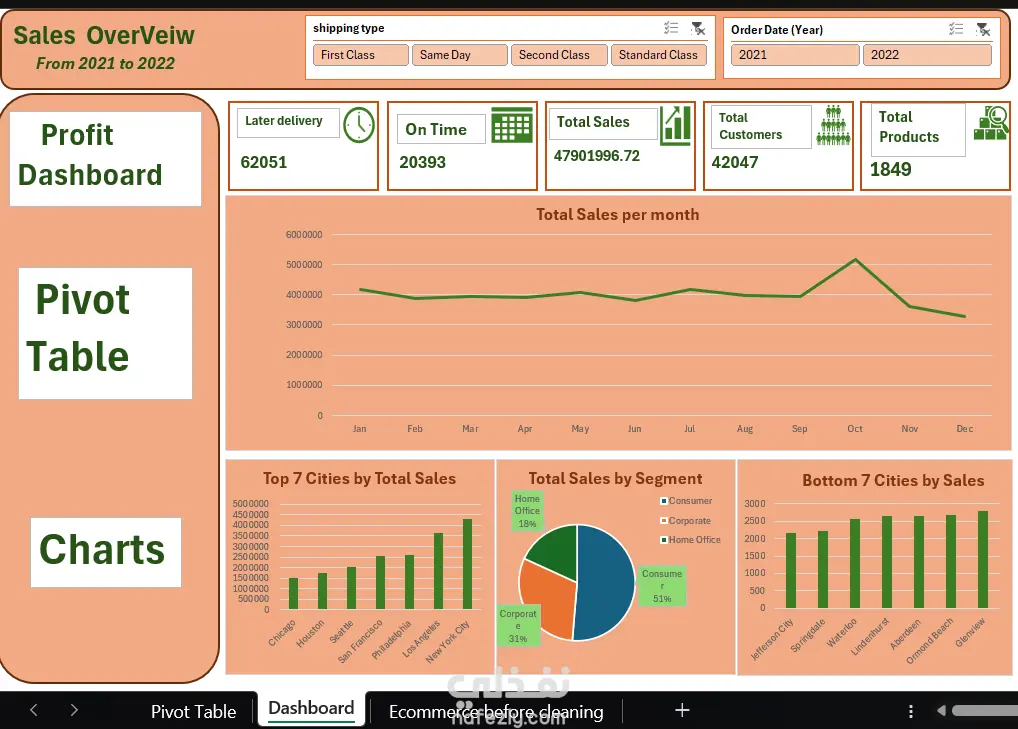Image resolution: width=1018 pixels, height=729 pixels.
Task: Select the blue Consumer pie slice
Action: click(x=607, y=584)
